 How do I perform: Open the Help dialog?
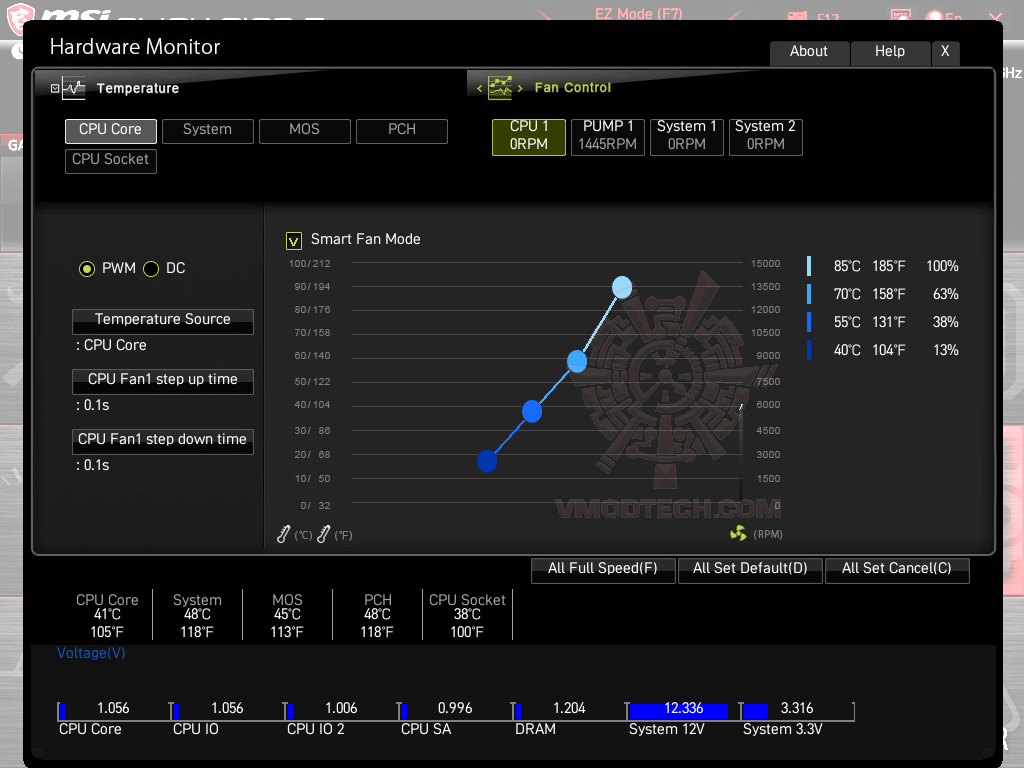click(x=890, y=52)
